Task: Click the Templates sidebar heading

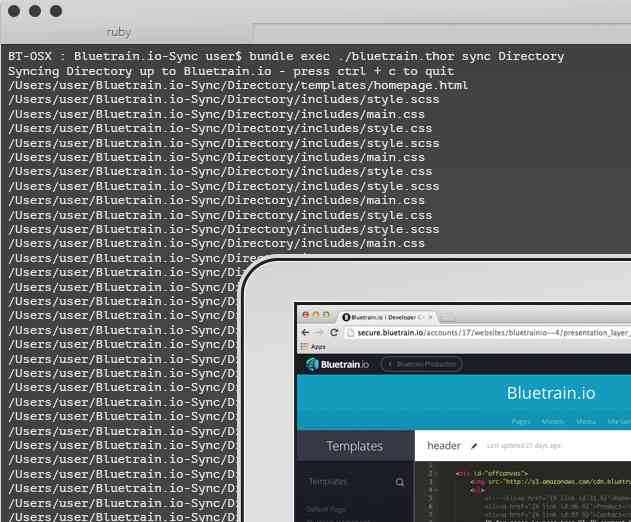Action: coord(355,446)
